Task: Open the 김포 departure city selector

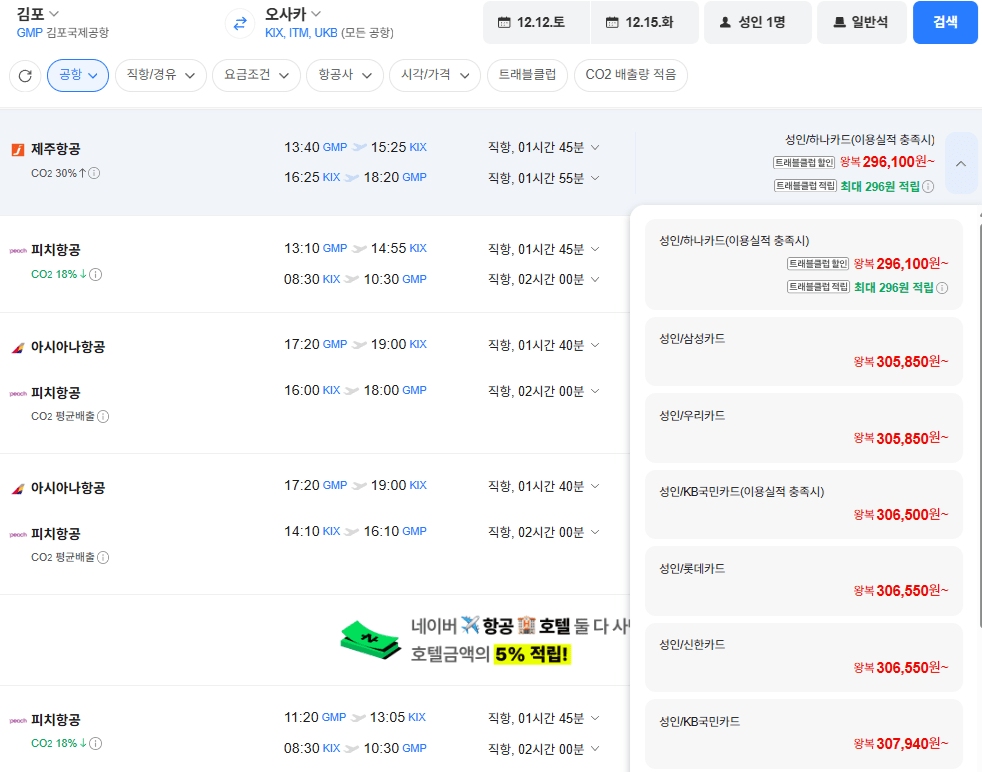Action: click(38, 13)
